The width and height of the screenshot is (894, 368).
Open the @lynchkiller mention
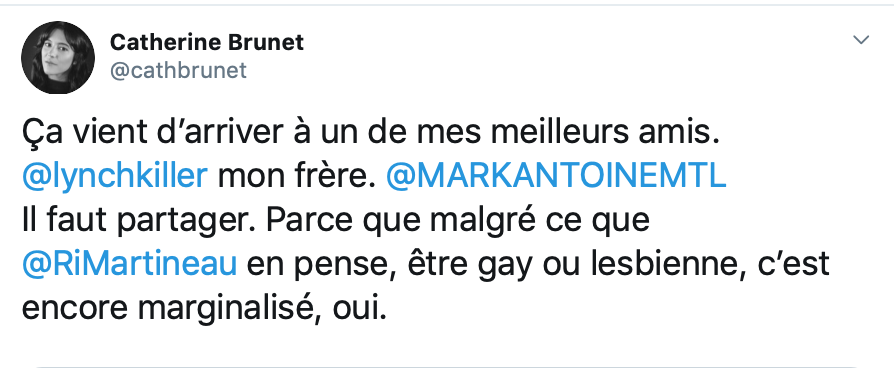(x=115, y=176)
